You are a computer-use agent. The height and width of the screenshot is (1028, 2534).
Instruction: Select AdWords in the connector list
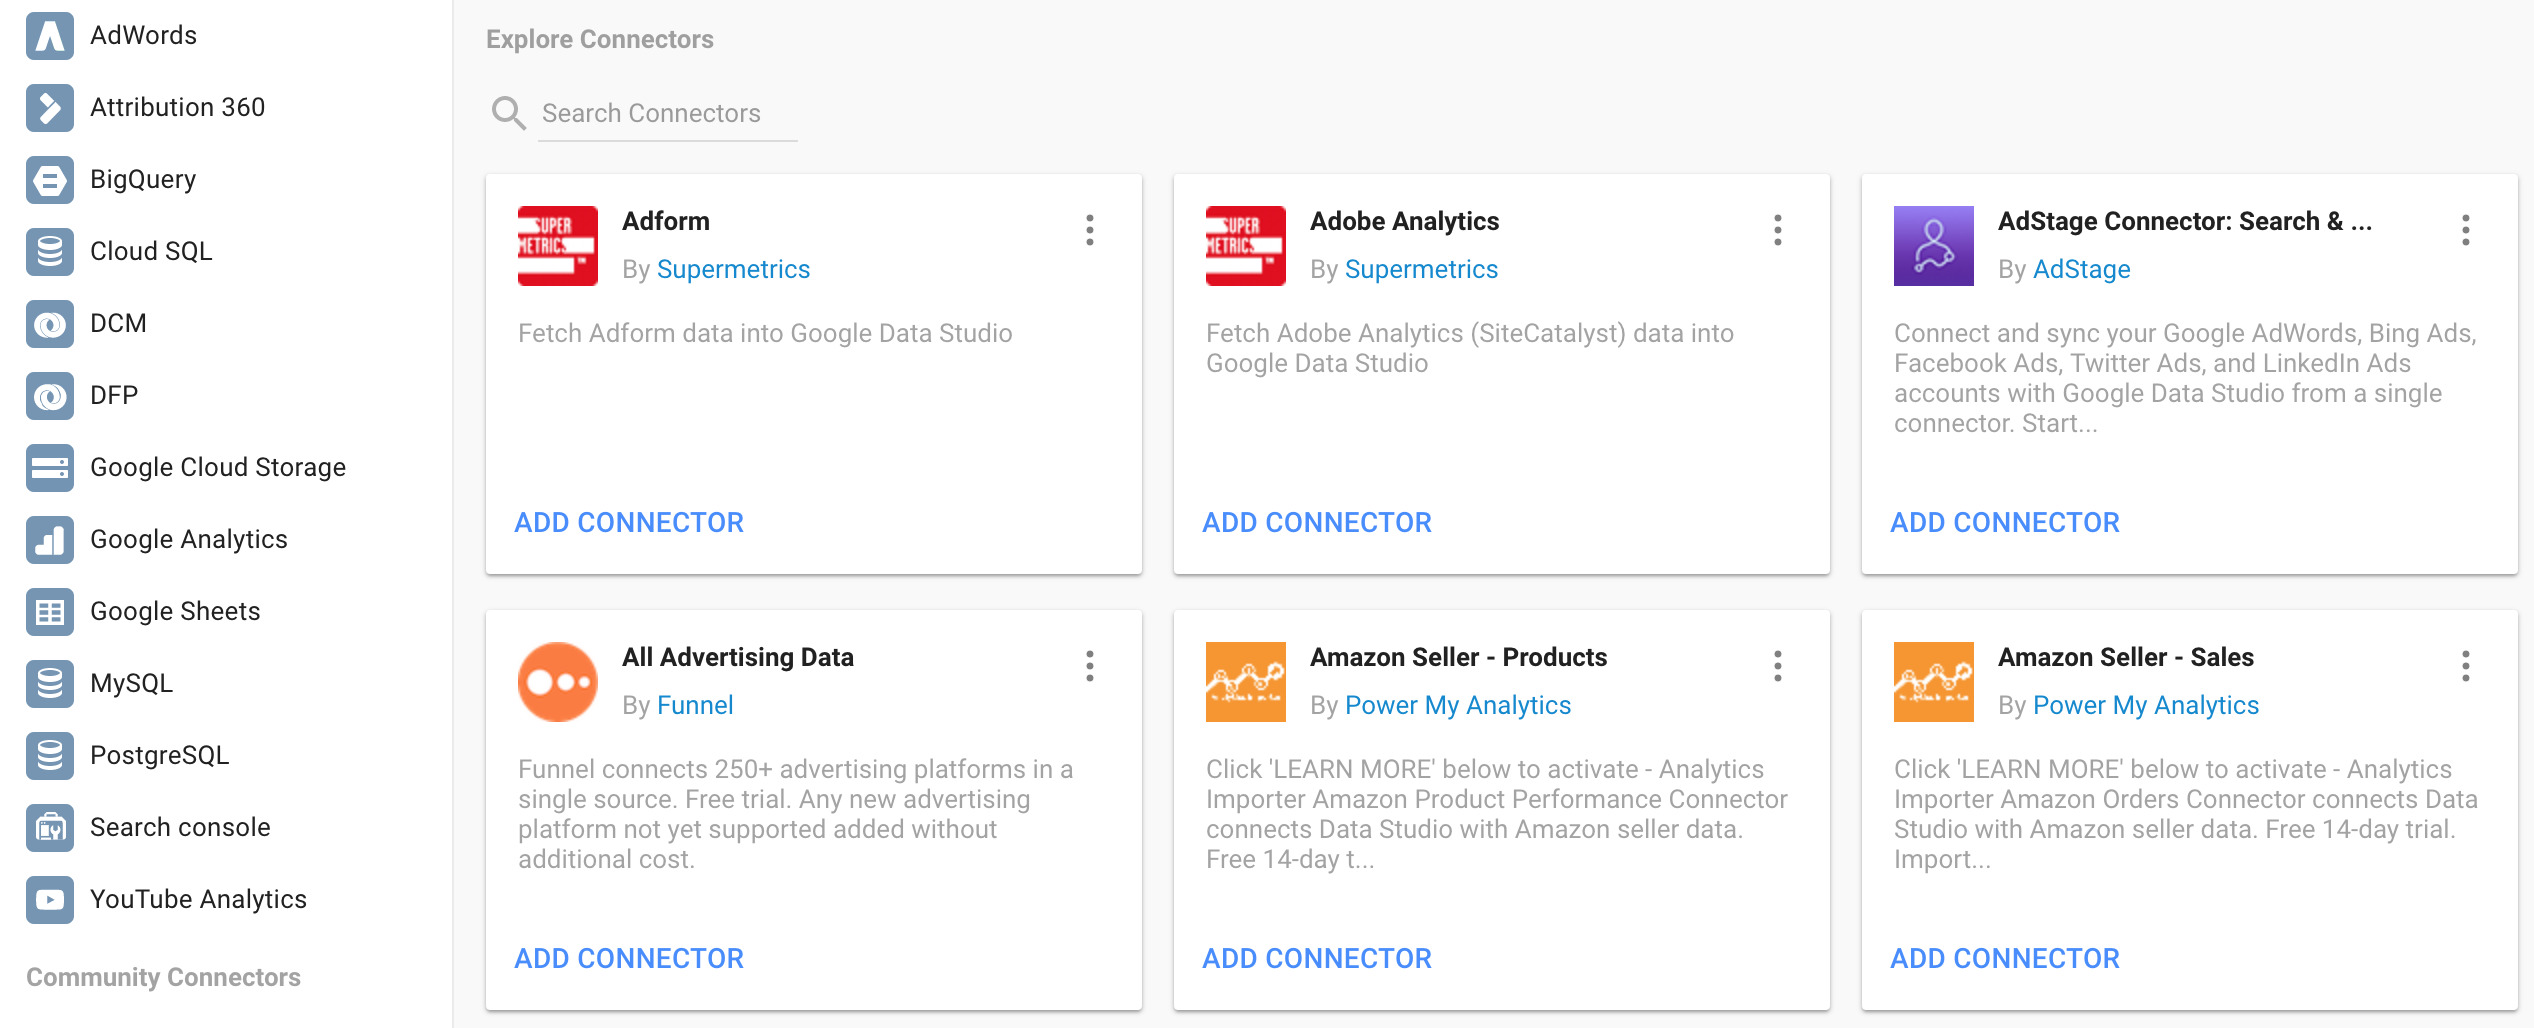143,35
